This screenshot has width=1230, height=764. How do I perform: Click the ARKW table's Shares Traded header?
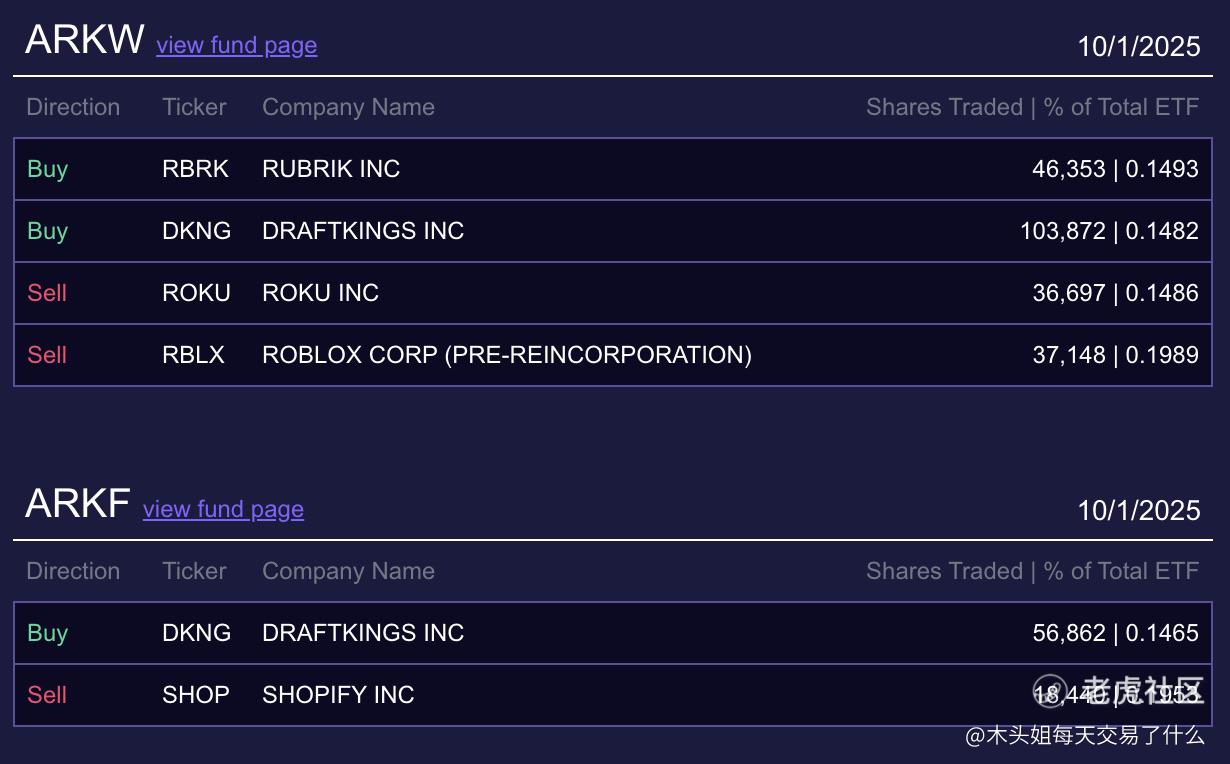click(x=1032, y=107)
